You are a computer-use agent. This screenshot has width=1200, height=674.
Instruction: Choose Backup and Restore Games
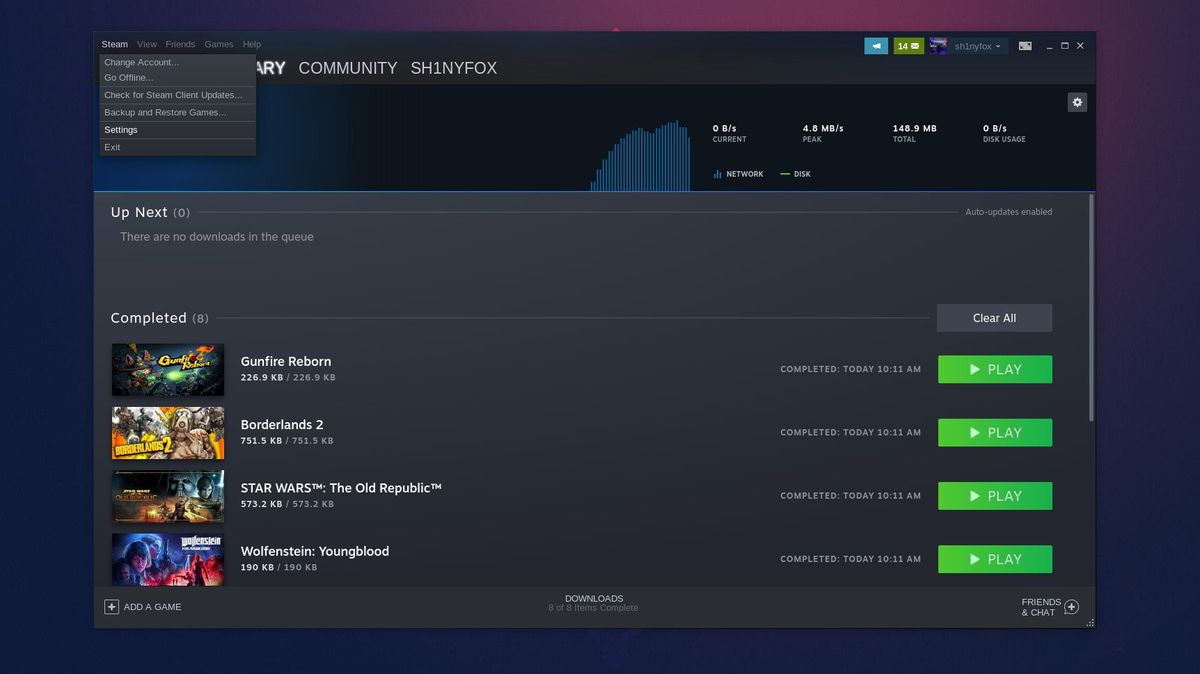pos(177,112)
